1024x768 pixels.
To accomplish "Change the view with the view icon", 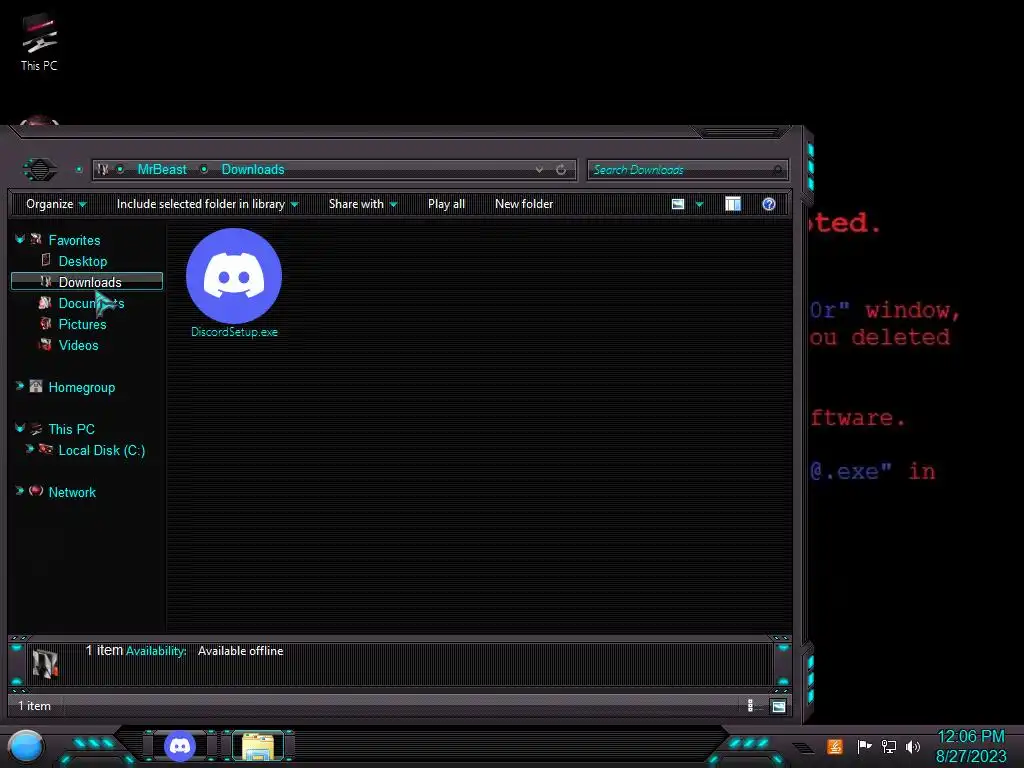I will click(678, 204).
